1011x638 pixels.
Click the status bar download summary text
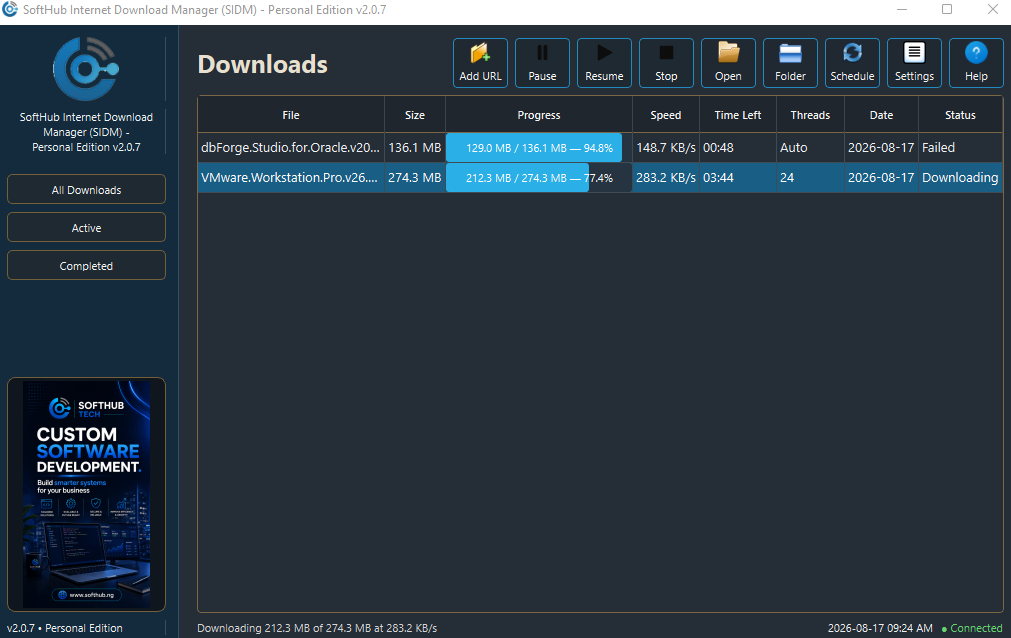pyautogui.click(x=317, y=628)
